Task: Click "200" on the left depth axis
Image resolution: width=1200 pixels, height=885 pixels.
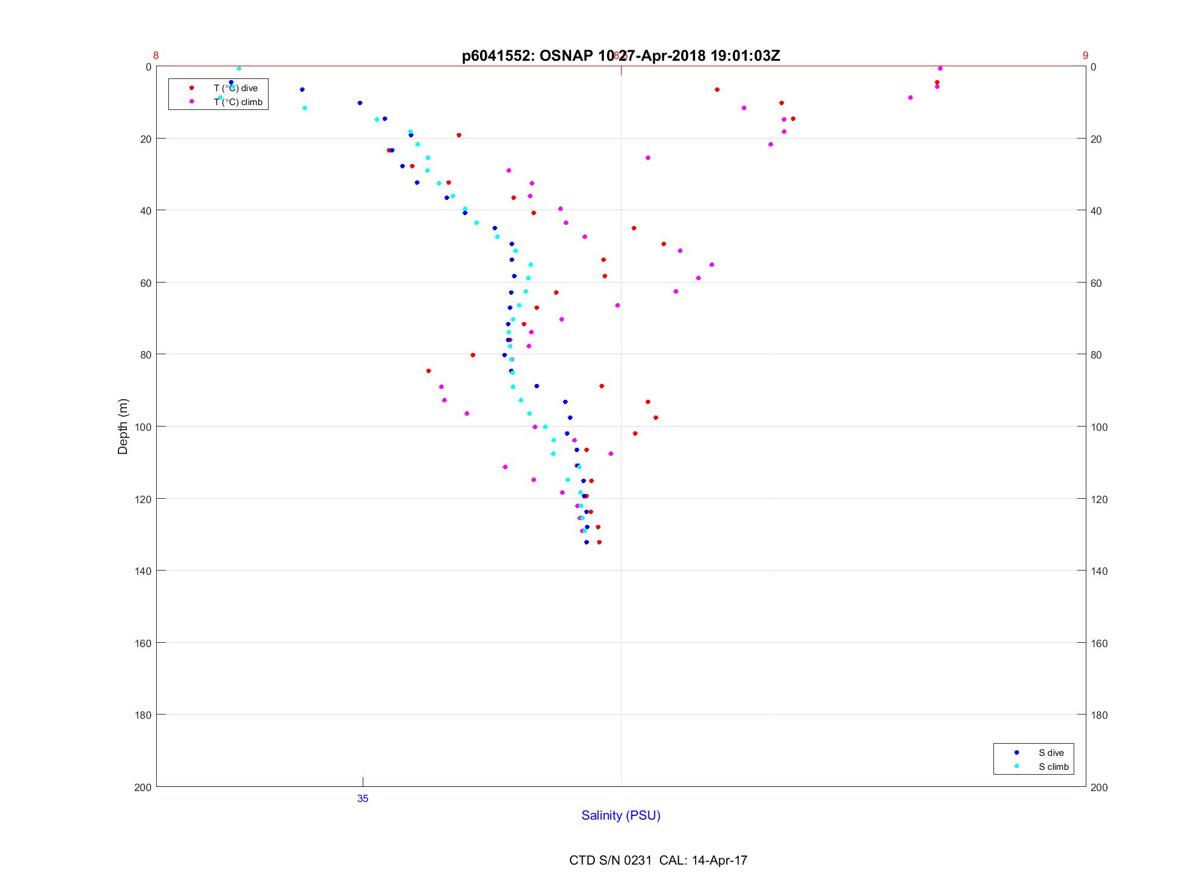Action: pyautogui.click(x=141, y=787)
